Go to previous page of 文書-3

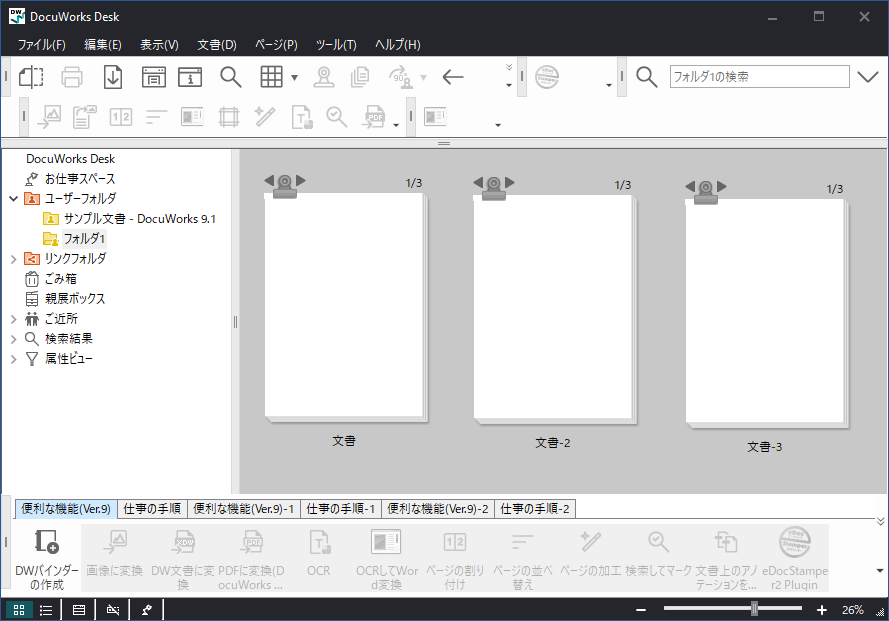[x=690, y=186]
